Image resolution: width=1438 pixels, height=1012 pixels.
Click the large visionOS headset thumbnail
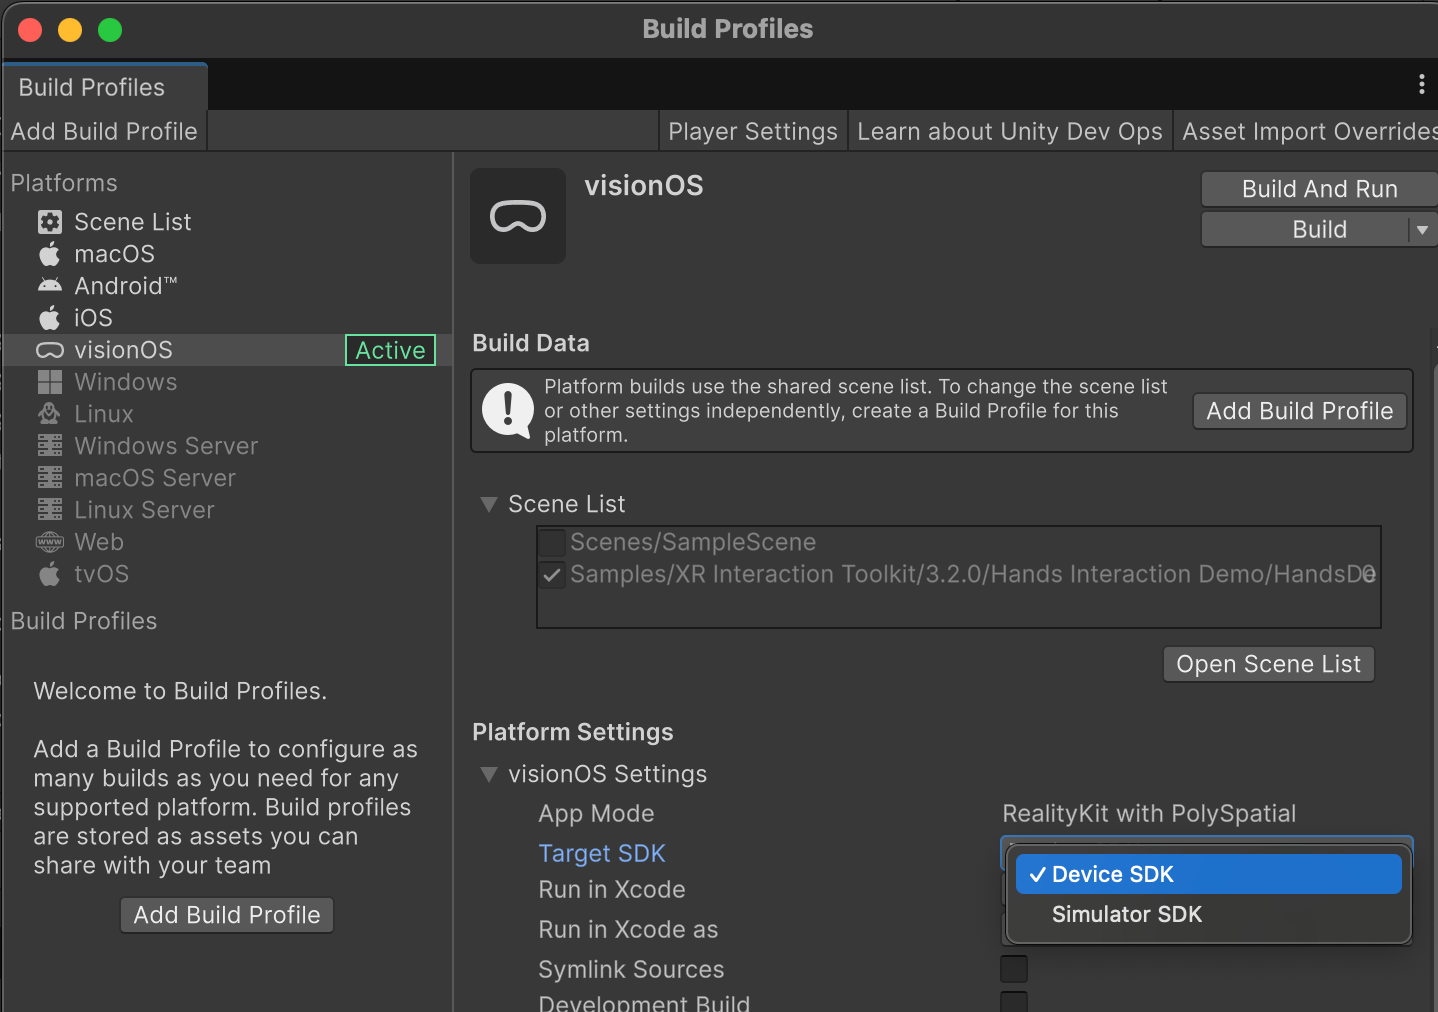pos(518,216)
